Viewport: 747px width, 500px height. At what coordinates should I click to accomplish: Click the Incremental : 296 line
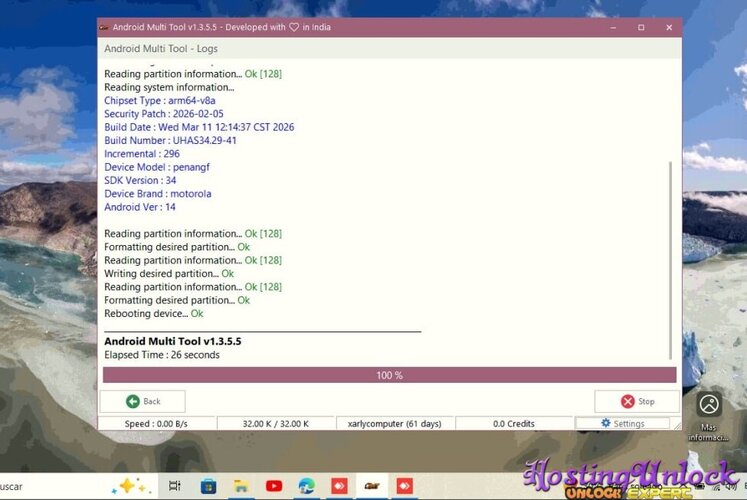[142, 154]
